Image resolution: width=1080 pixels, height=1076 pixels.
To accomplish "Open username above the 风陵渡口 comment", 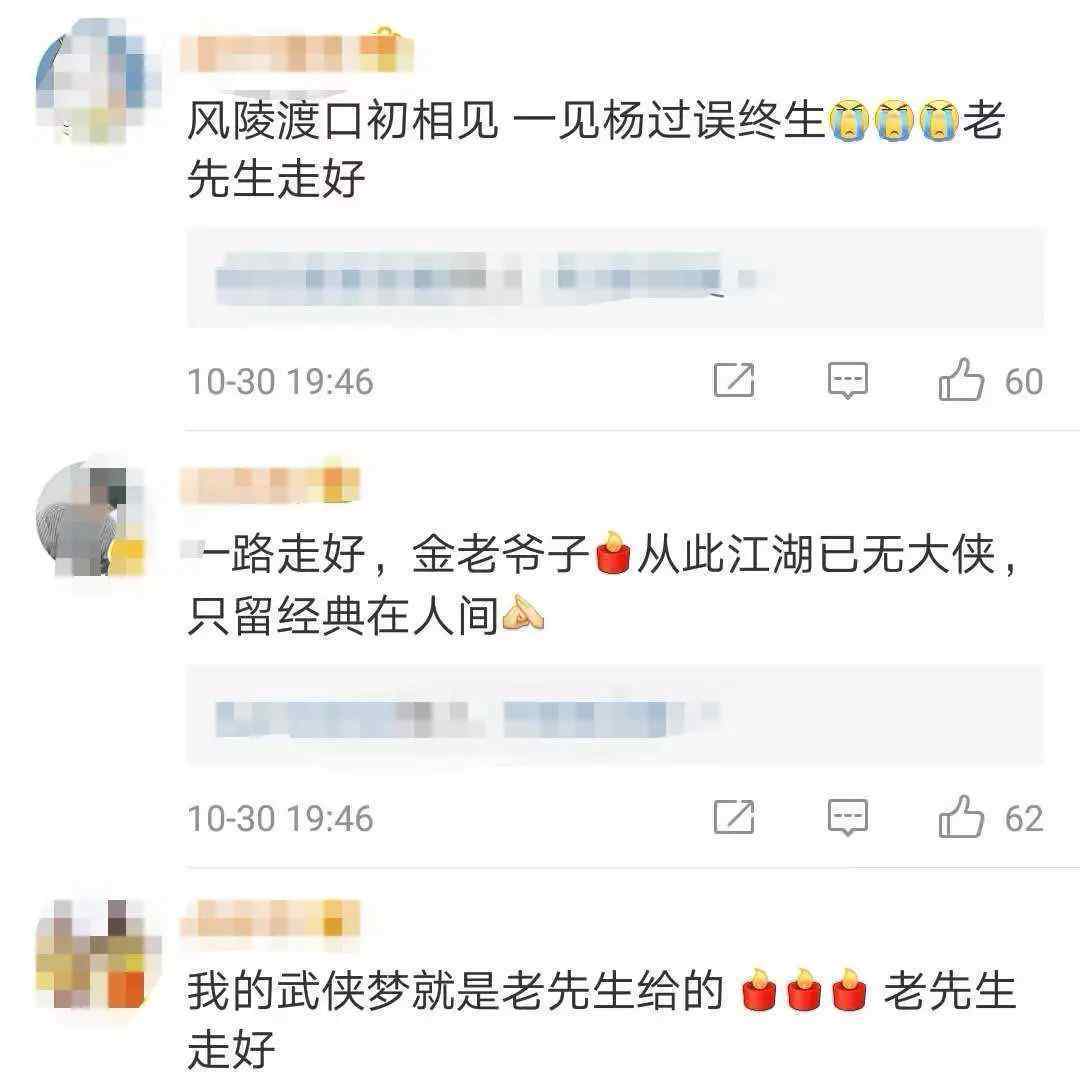I will pos(263,54).
